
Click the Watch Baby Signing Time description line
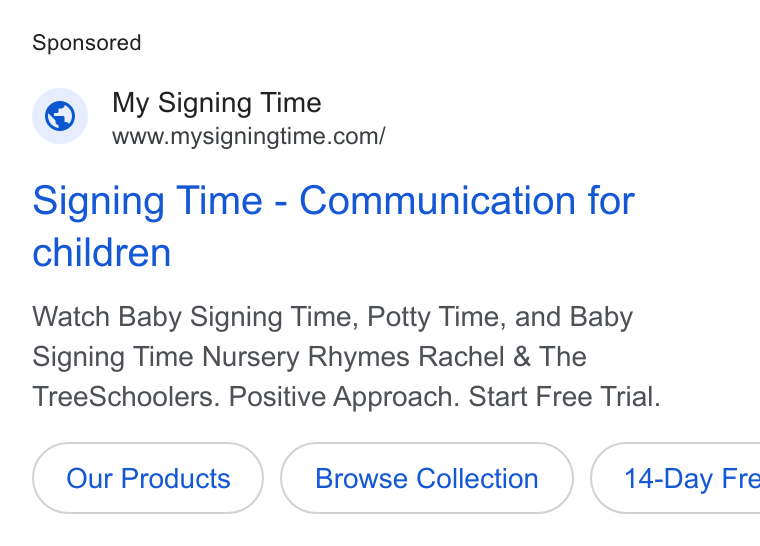point(332,317)
